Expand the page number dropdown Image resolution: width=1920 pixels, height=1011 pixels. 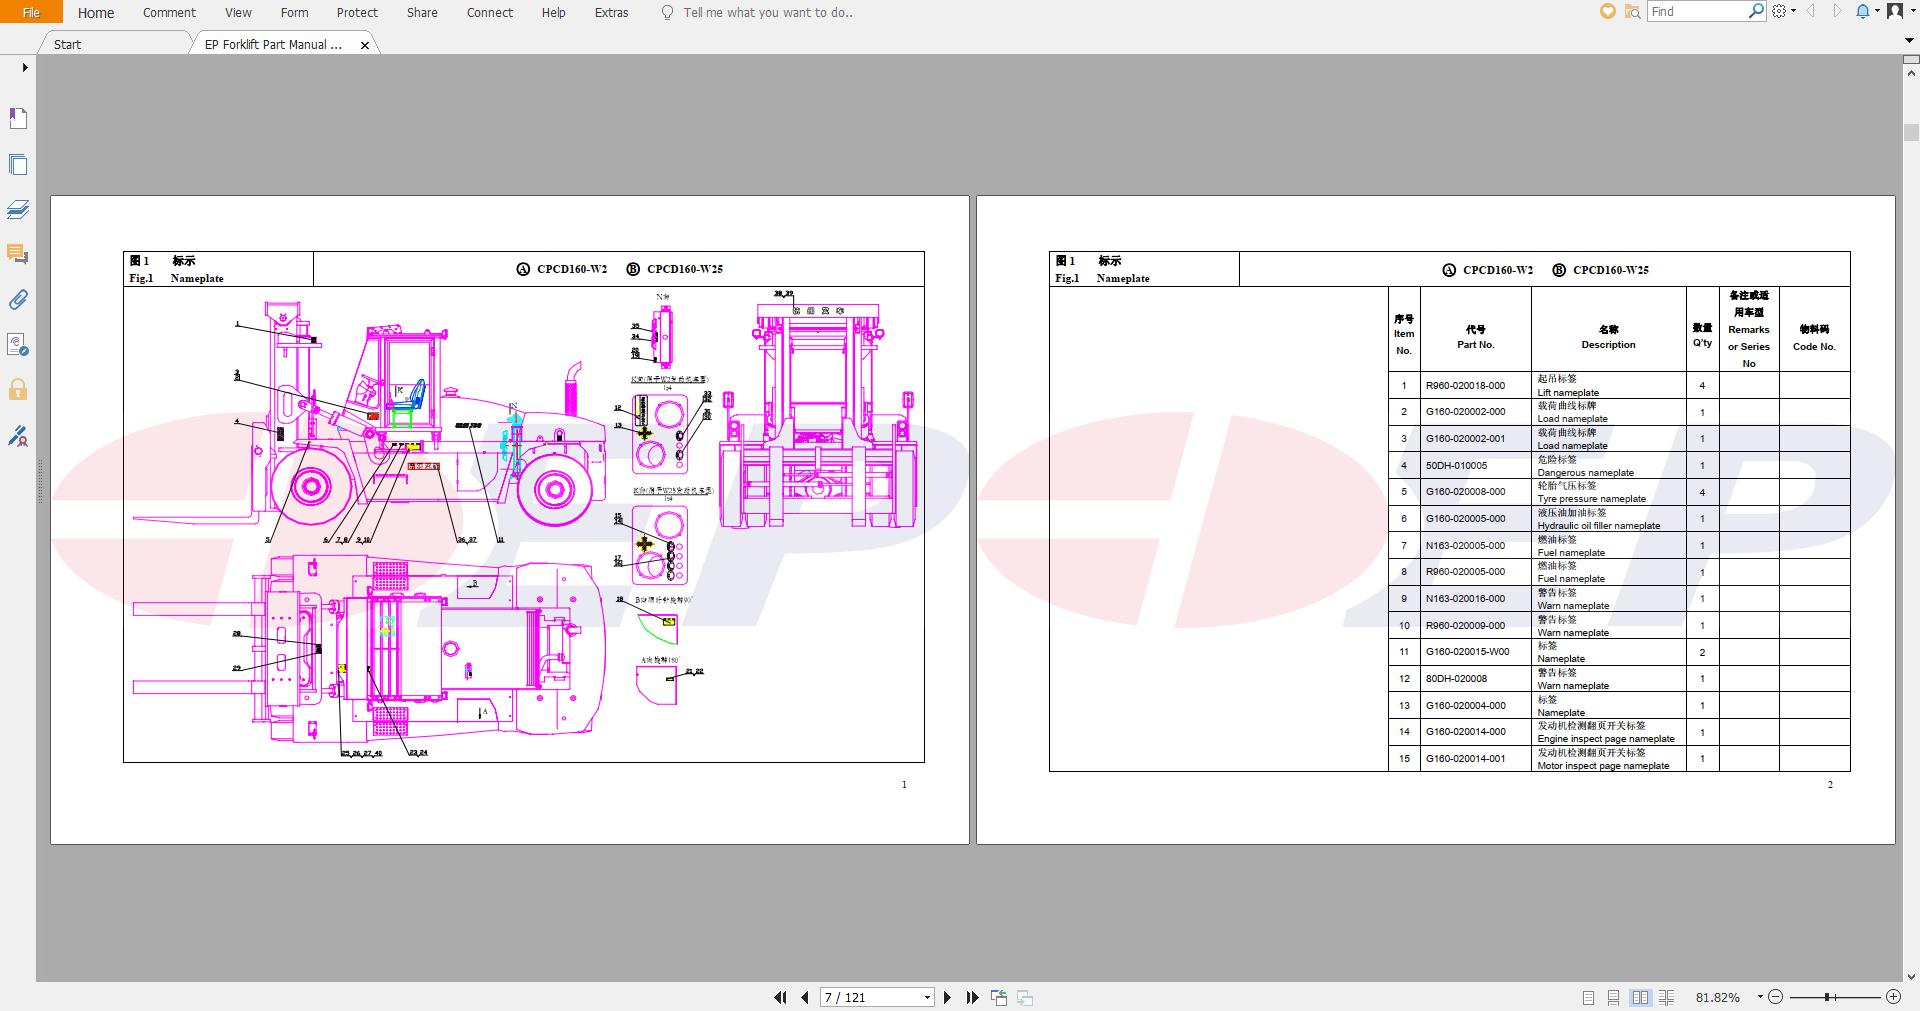pyautogui.click(x=927, y=997)
